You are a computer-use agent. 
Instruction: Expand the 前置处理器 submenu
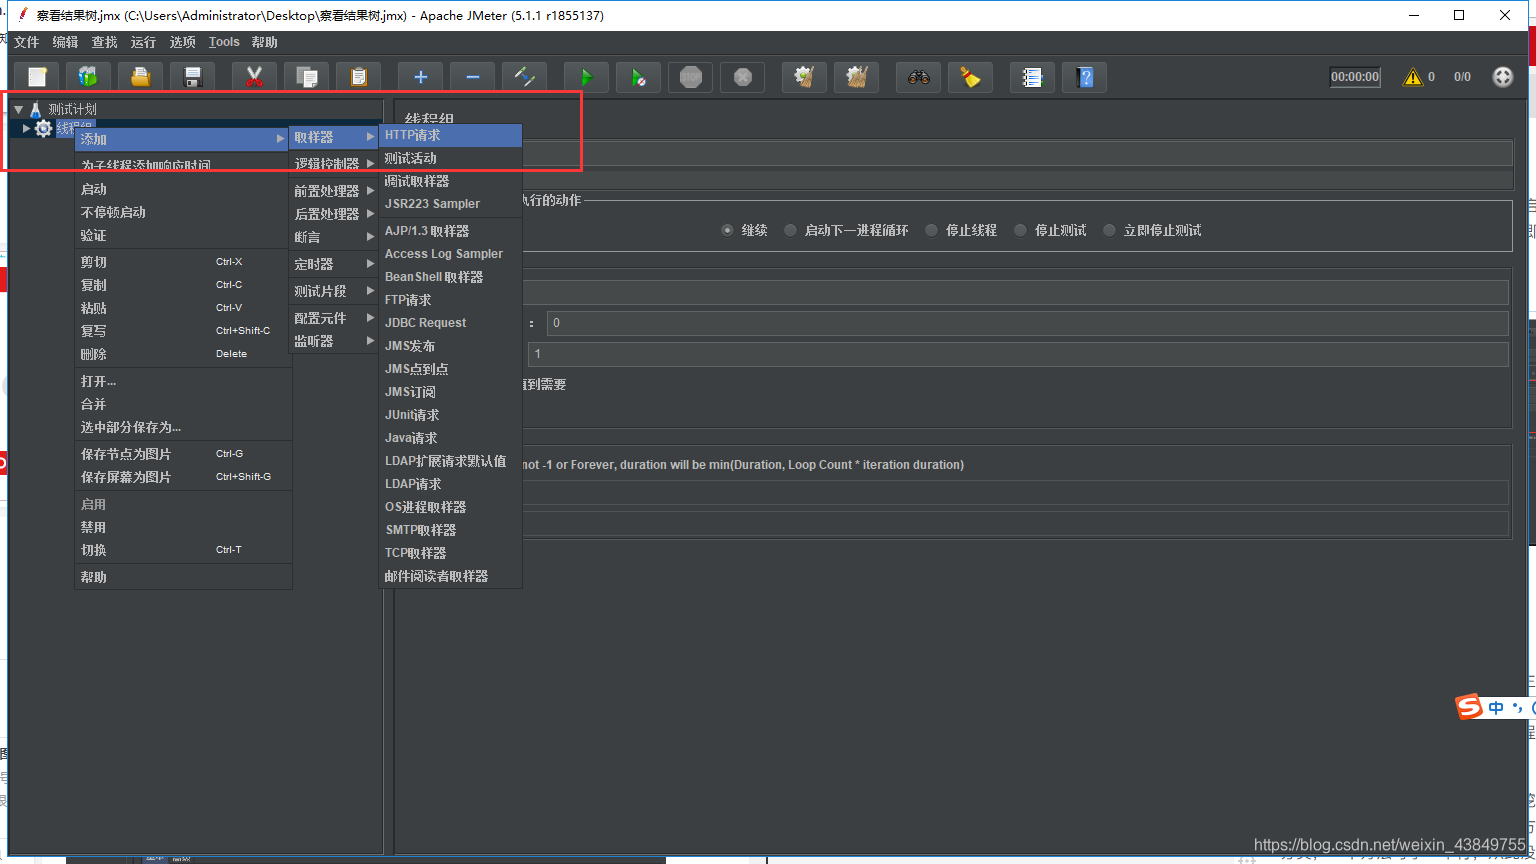(x=334, y=191)
